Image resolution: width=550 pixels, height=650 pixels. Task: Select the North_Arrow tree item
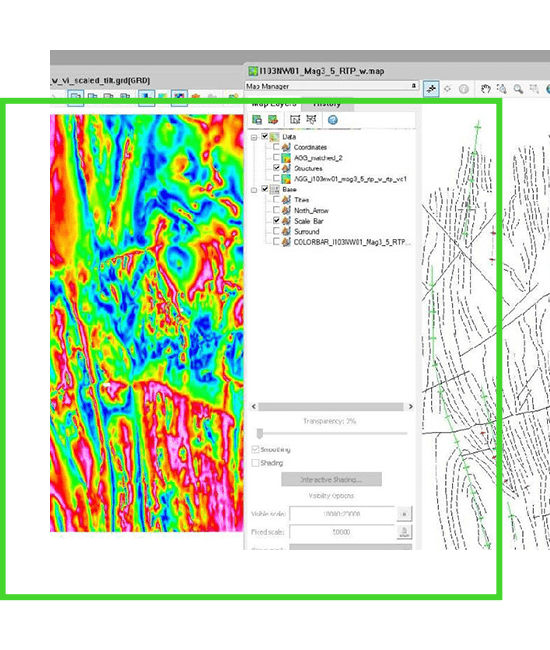[x=311, y=211]
